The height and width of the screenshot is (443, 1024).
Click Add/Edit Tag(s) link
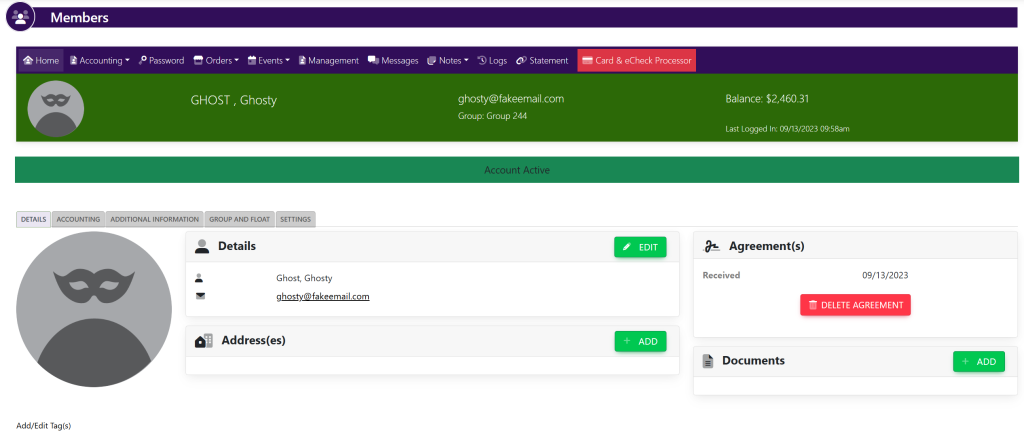pyautogui.click(x=44, y=425)
